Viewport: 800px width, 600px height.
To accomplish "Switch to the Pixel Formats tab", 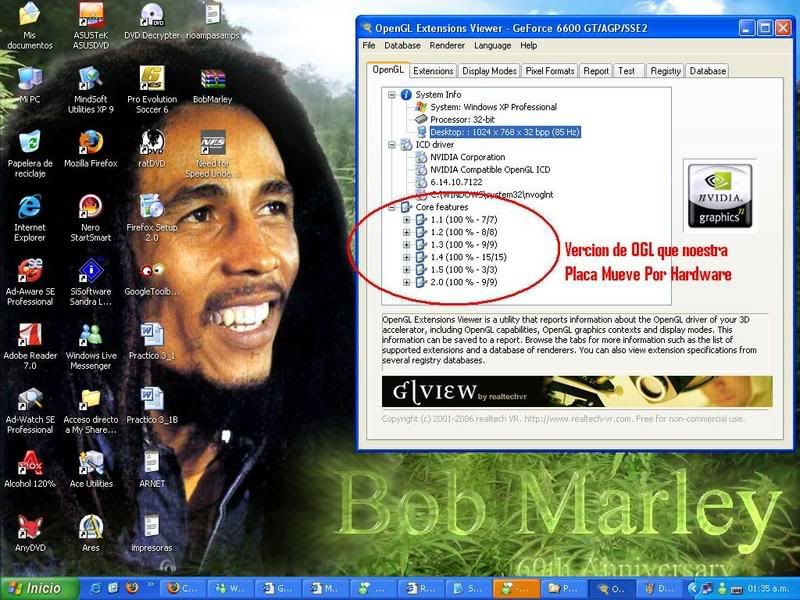I will 550,71.
